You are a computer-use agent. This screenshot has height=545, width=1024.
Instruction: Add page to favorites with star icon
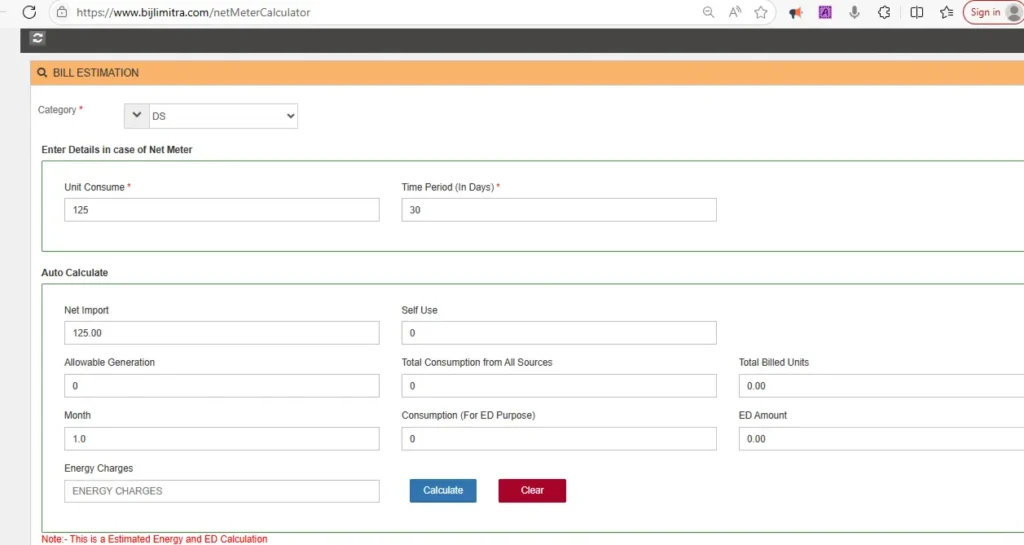click(761, 12)
